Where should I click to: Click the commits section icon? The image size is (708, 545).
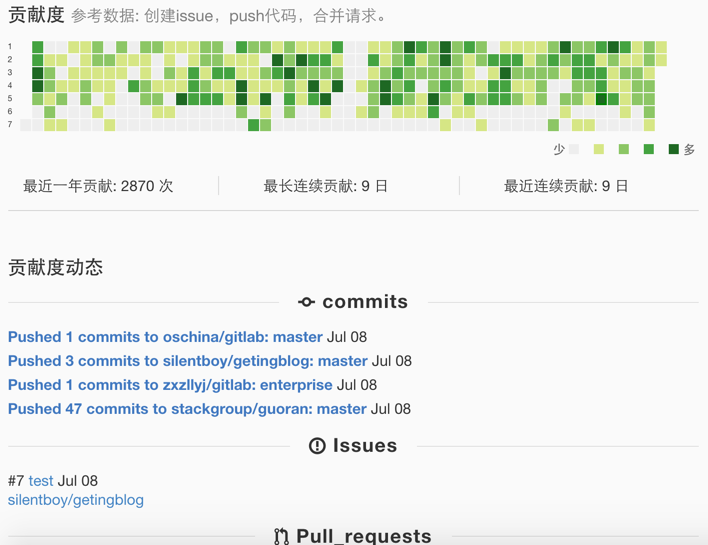click(x=306, y=302)
